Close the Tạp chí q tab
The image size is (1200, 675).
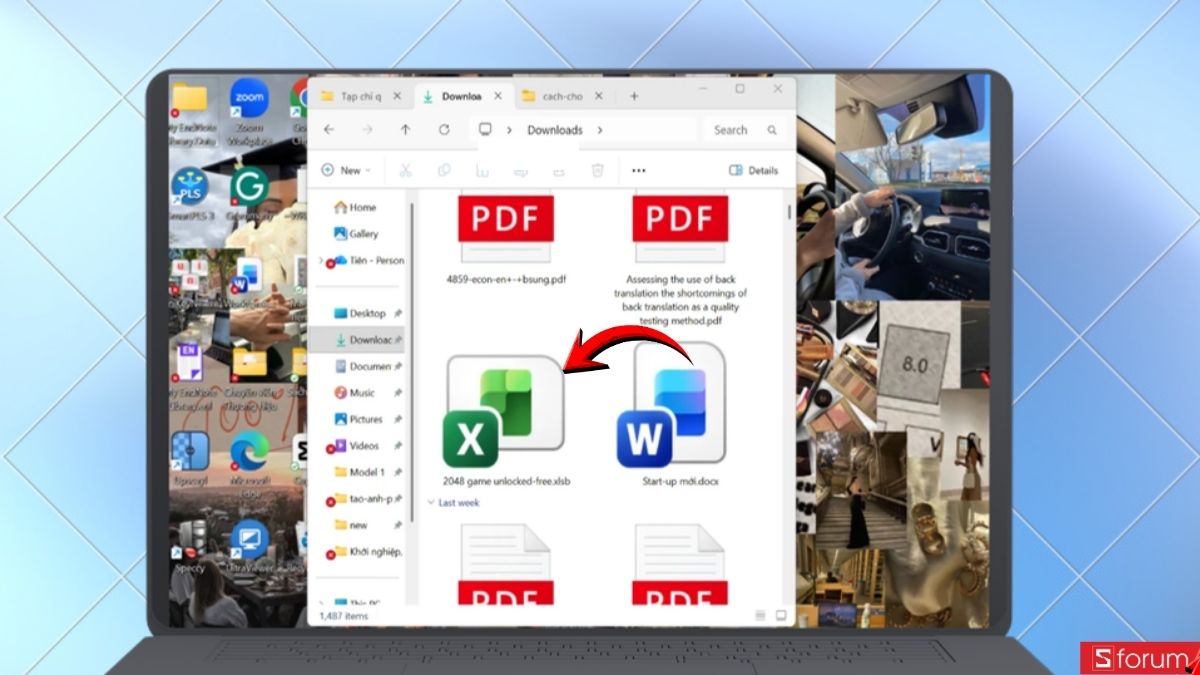coord(397,96)
